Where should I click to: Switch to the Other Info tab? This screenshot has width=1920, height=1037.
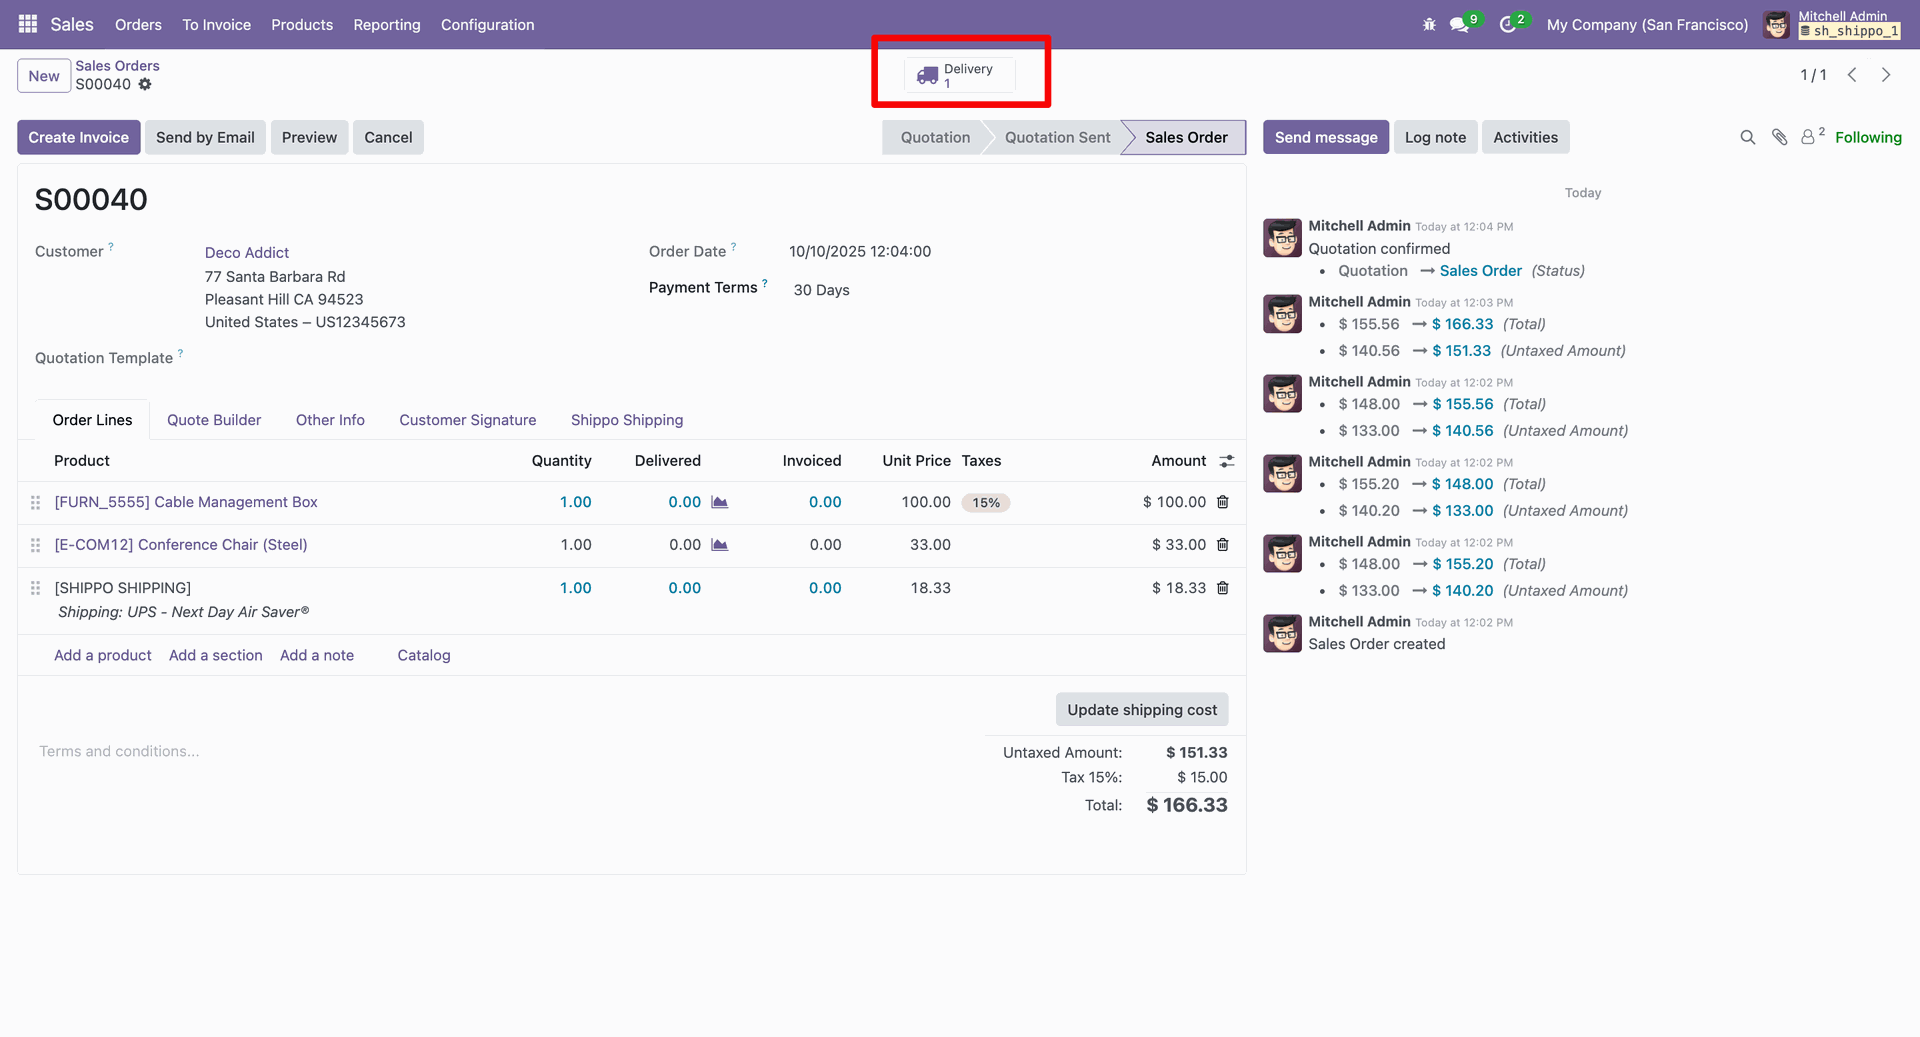pos(330,420)
